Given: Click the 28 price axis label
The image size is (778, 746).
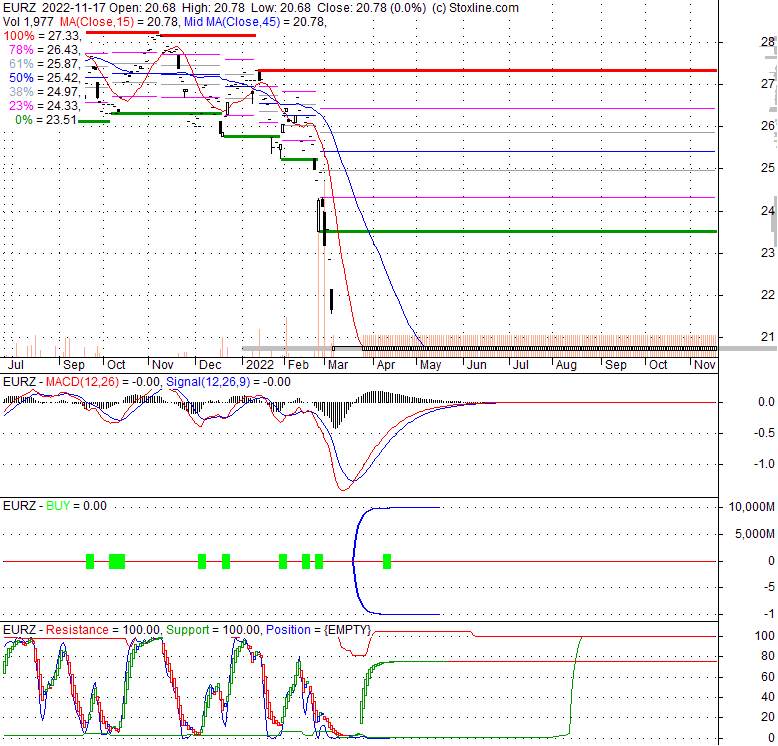Looking at the screenshot, I should tap(768, 42).
